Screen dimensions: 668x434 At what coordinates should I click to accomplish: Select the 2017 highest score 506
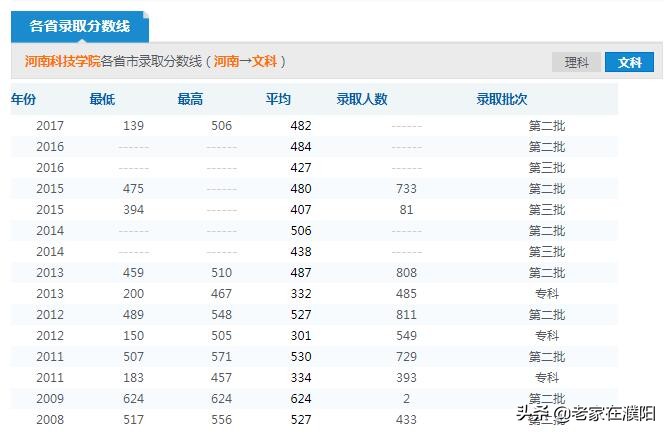click(222, 126)
